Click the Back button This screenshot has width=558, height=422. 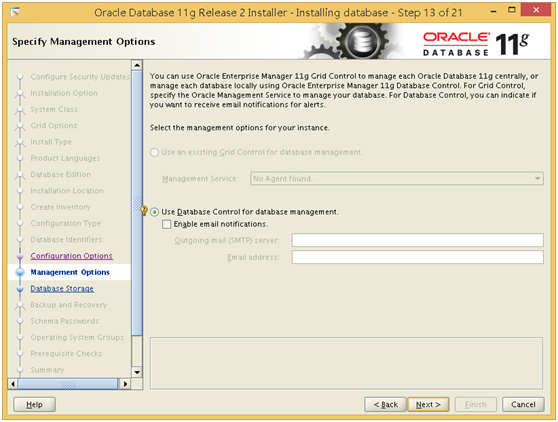pyautogui.click(x=385, y=405)
